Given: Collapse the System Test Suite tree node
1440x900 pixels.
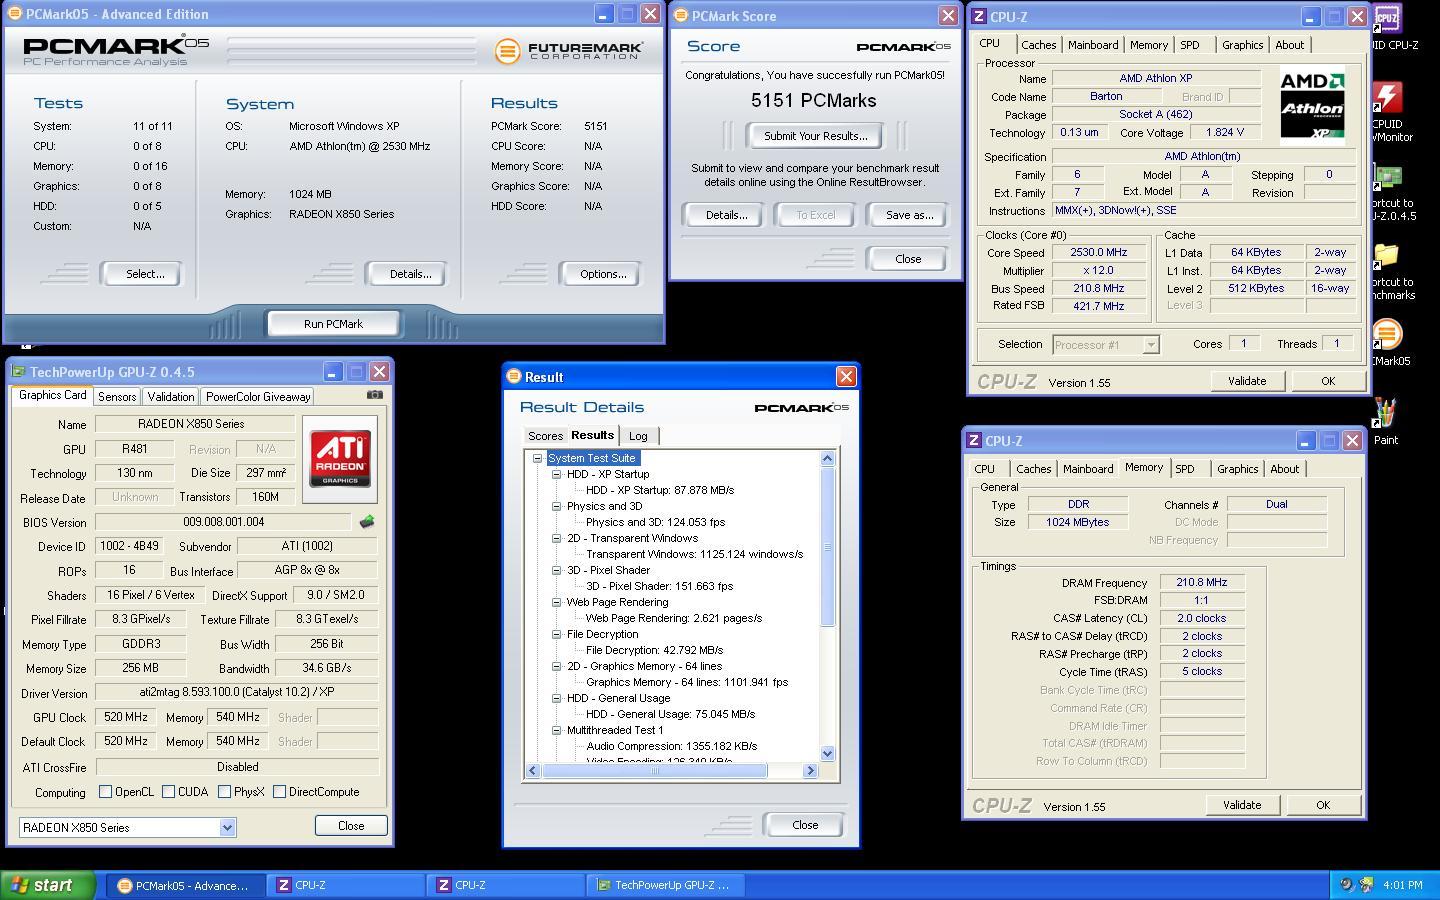Looking at the screenshot, I should pos(537,458).
